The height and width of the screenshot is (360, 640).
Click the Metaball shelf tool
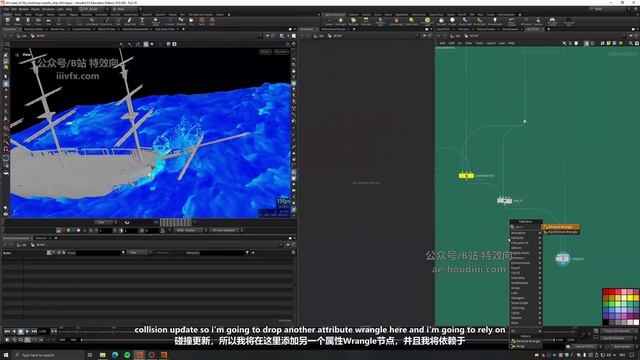click(181, 21)
